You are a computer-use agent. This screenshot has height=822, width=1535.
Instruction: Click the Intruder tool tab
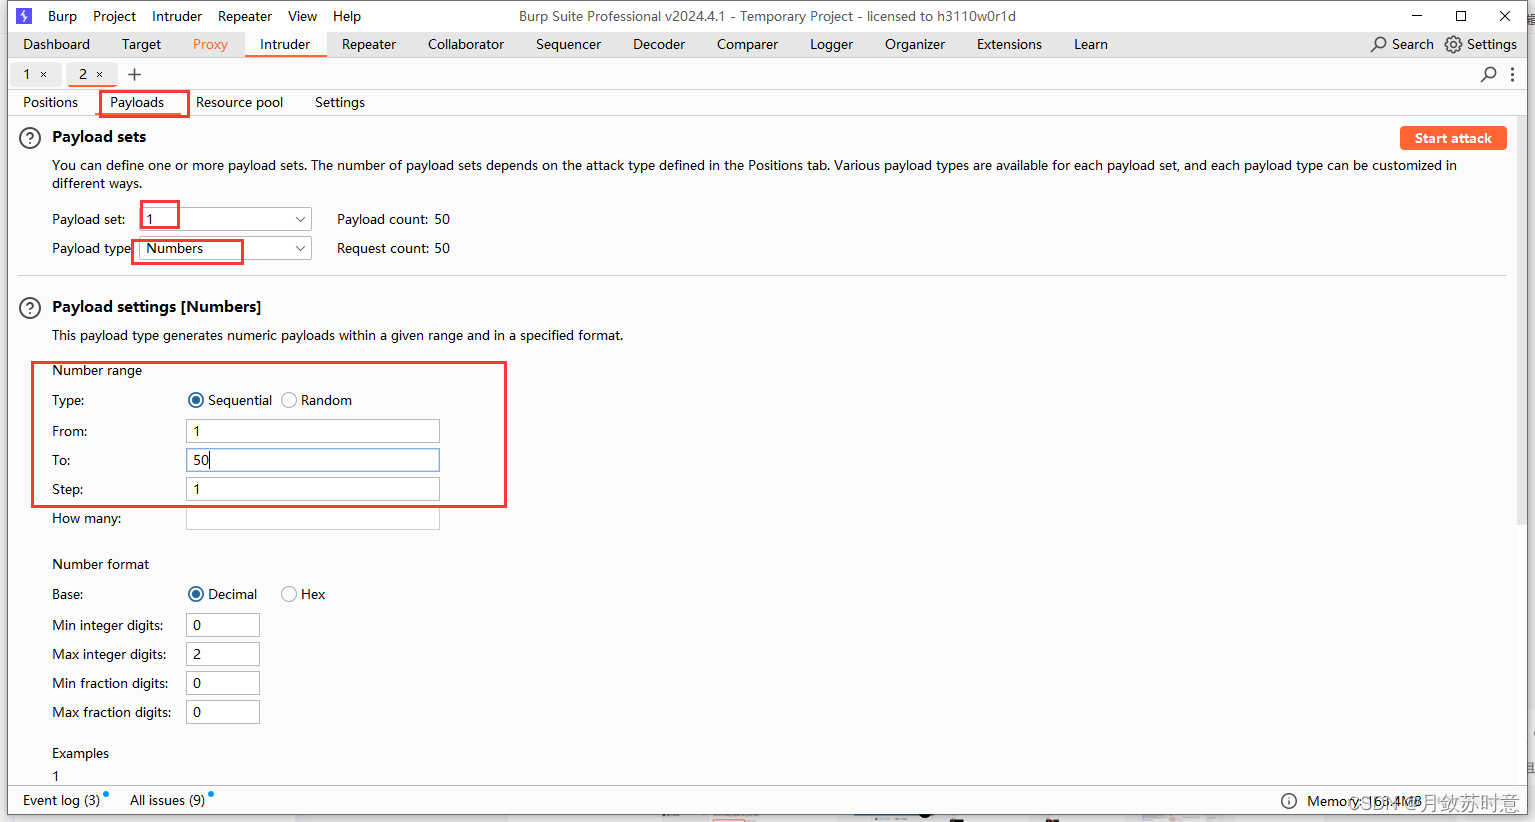coord(285,44)
